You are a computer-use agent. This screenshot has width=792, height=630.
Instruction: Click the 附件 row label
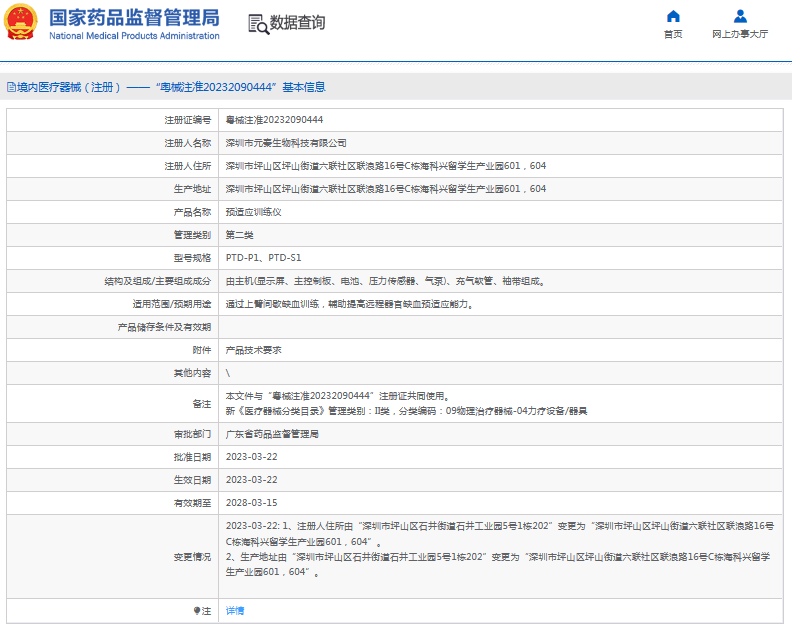tap(202, 350)
